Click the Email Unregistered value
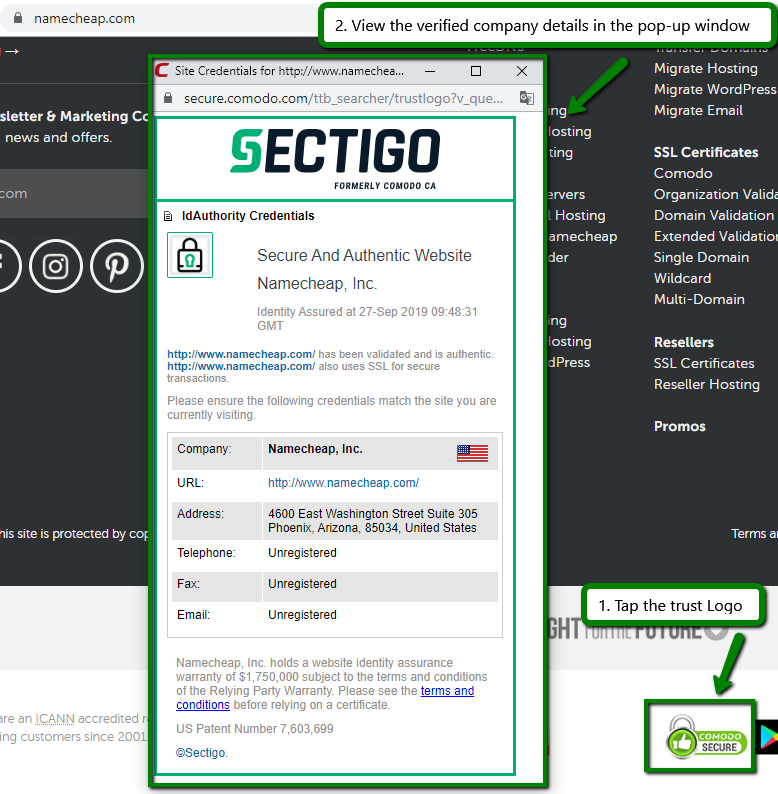The image size is (778, 794). click(x=302, y=615)
